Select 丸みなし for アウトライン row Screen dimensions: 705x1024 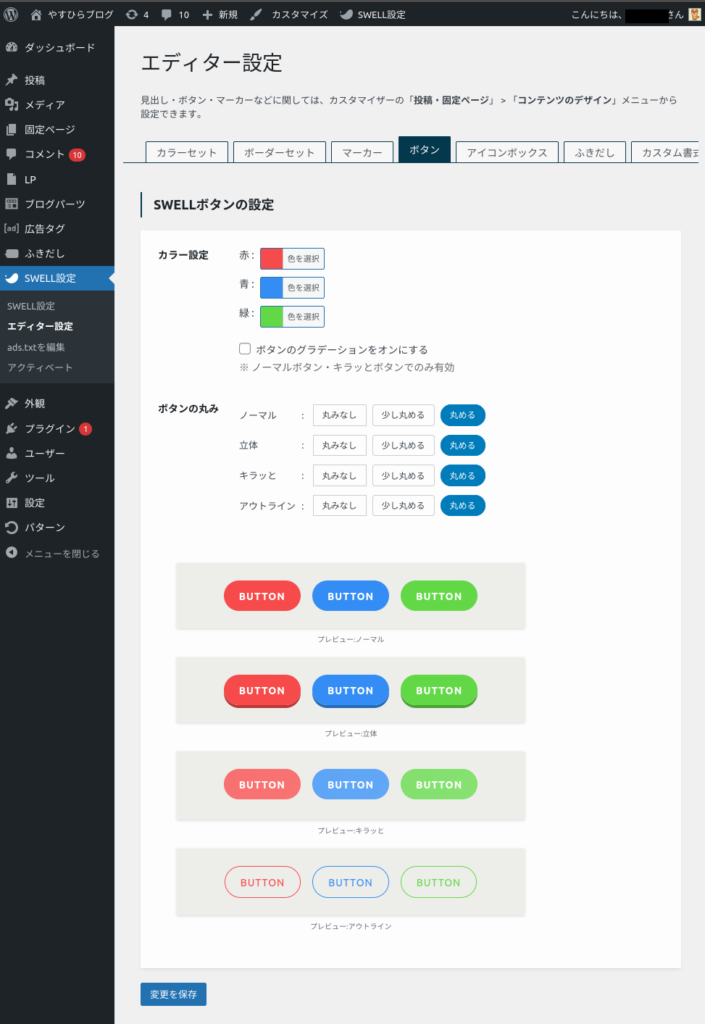click(339, 505)
